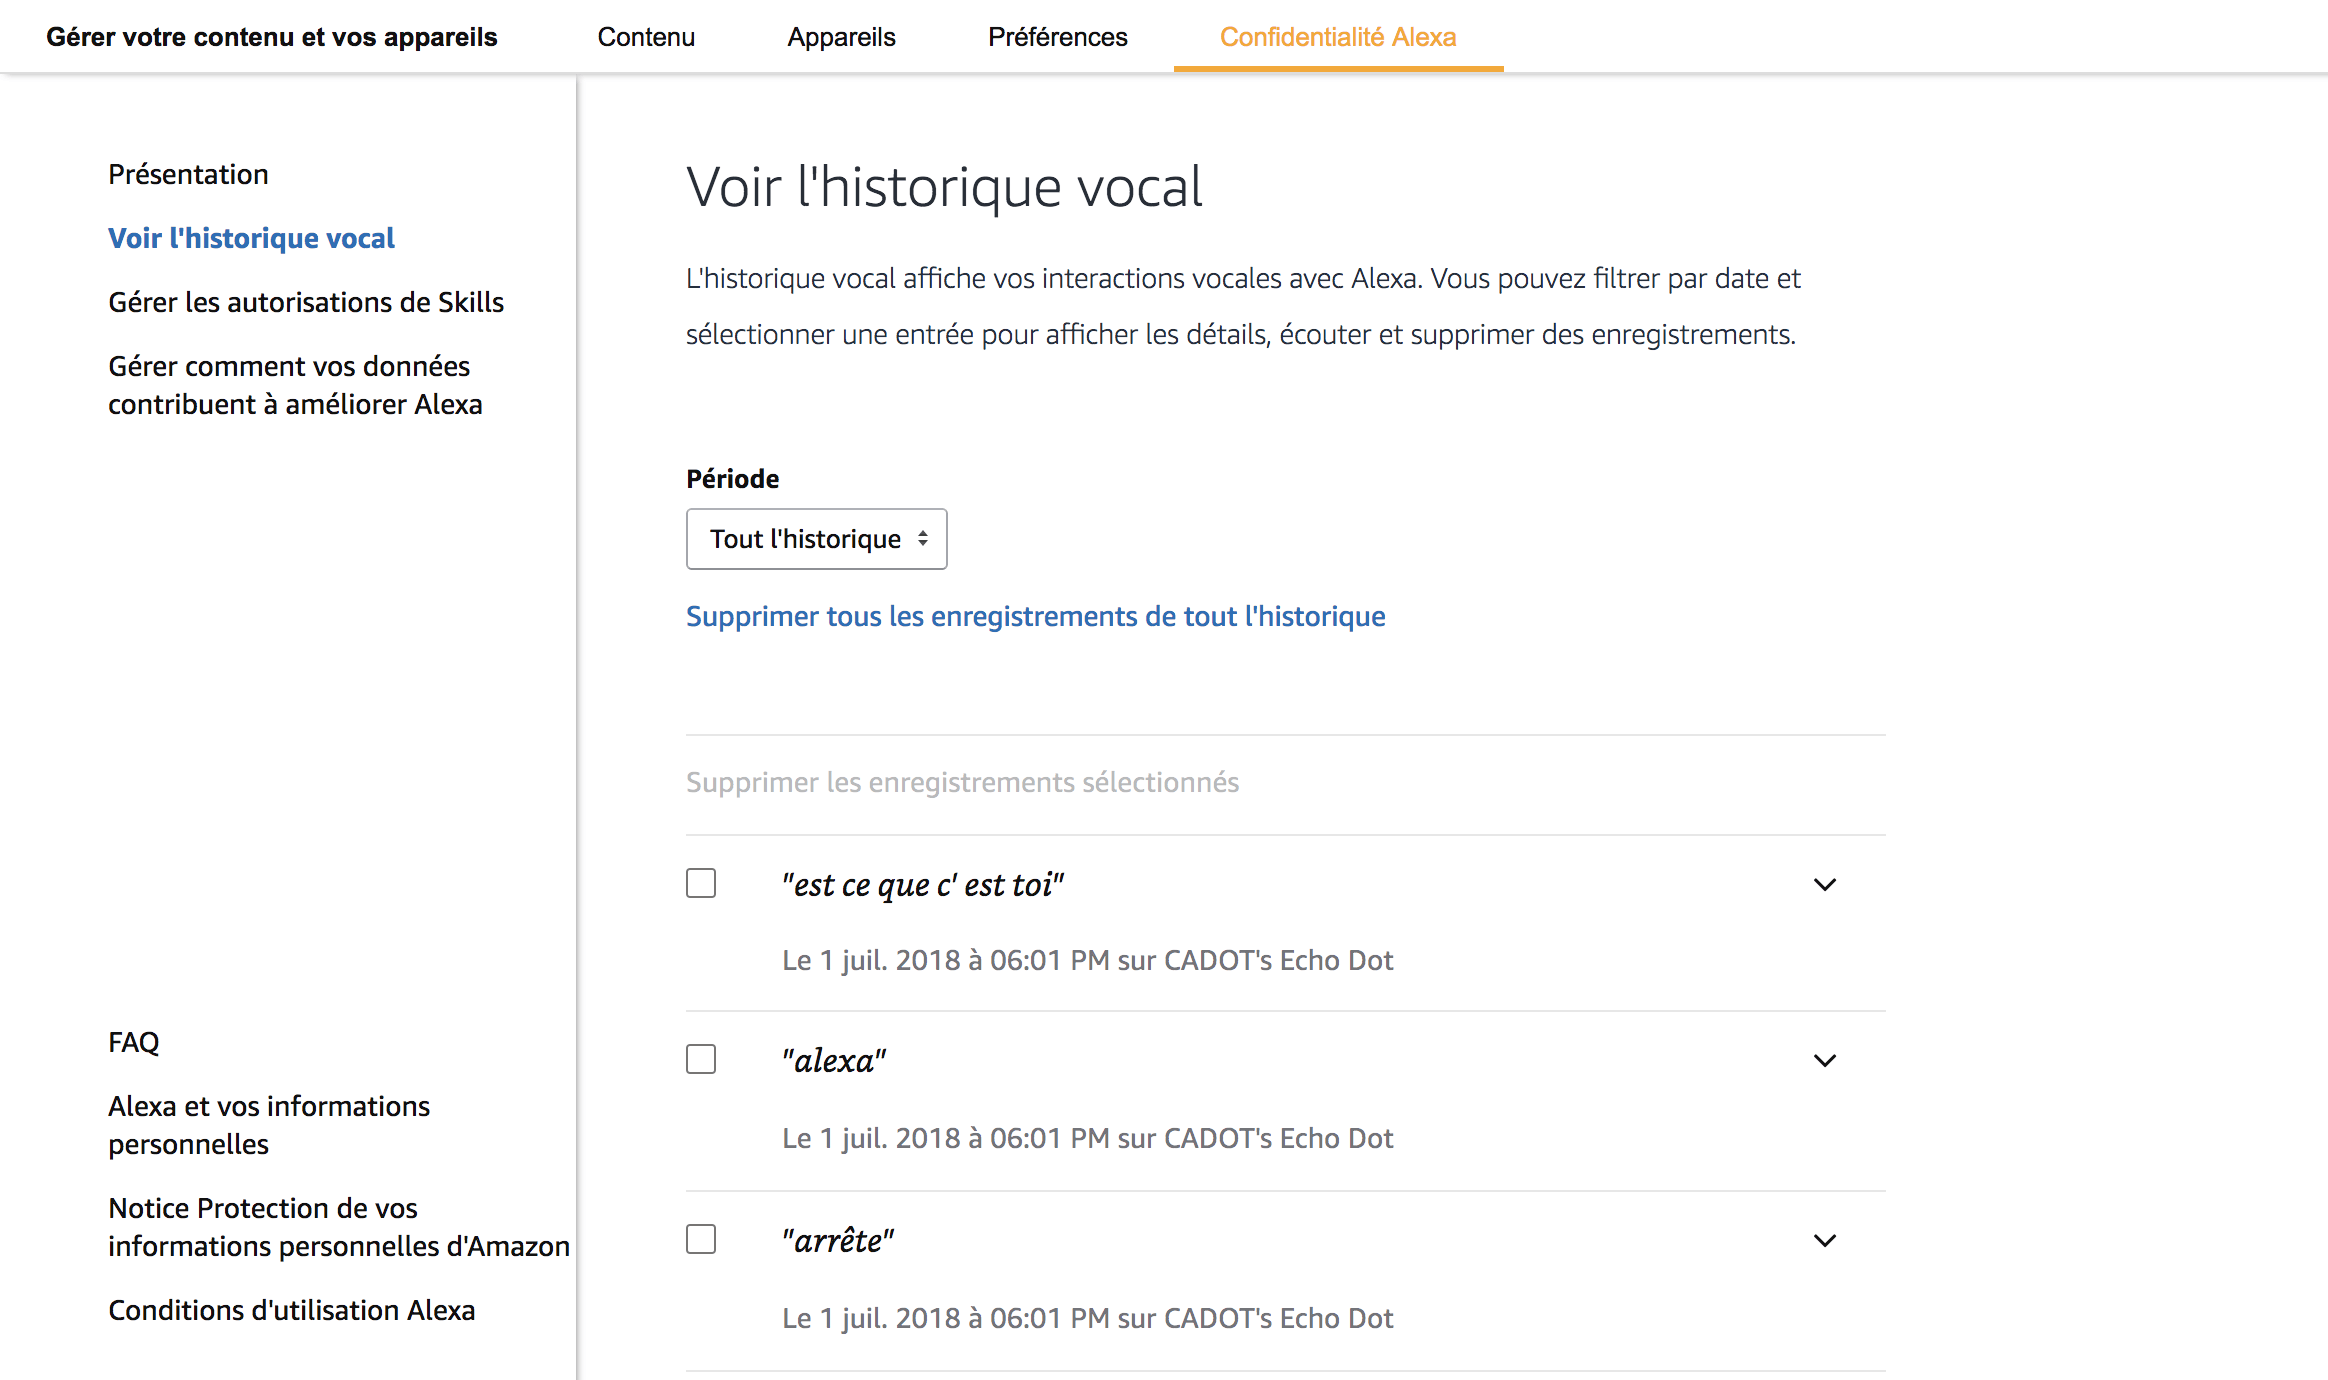Open Notice Protection de vos informations personnelles
Screen dimensions: 2328x1380
(339, 1227)
